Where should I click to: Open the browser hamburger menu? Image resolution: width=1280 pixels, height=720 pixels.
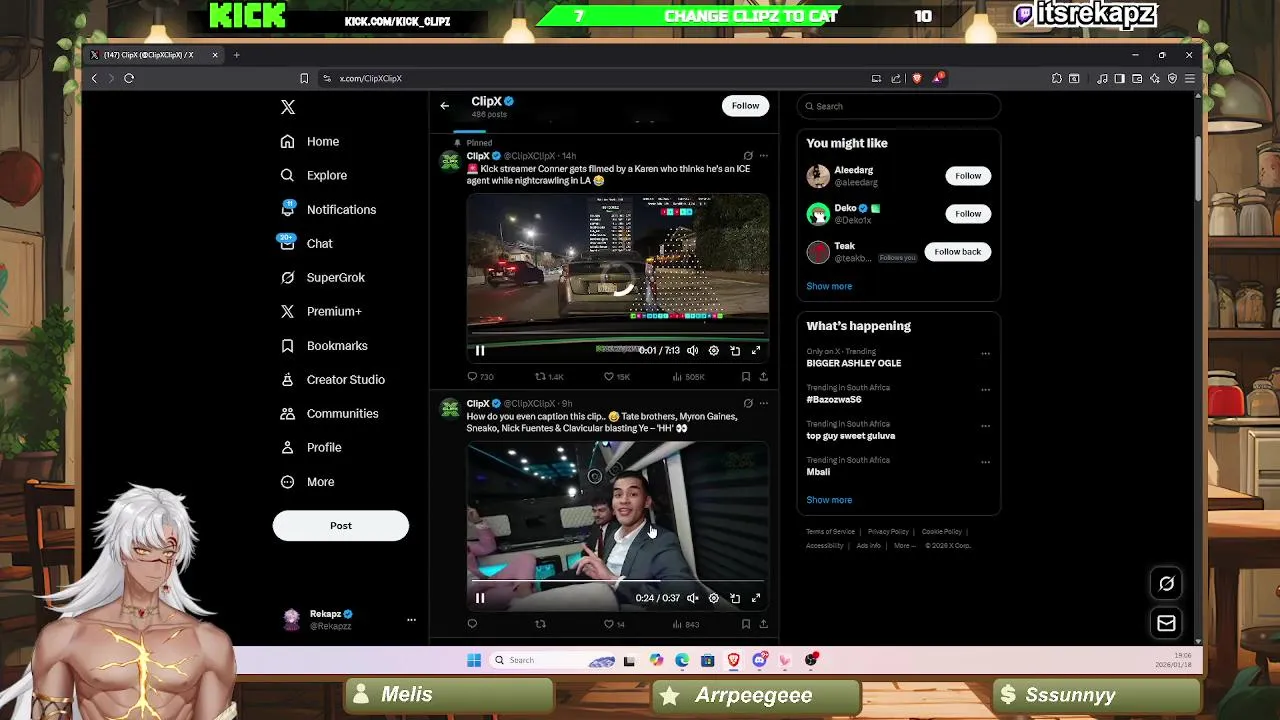(1189, 78)
